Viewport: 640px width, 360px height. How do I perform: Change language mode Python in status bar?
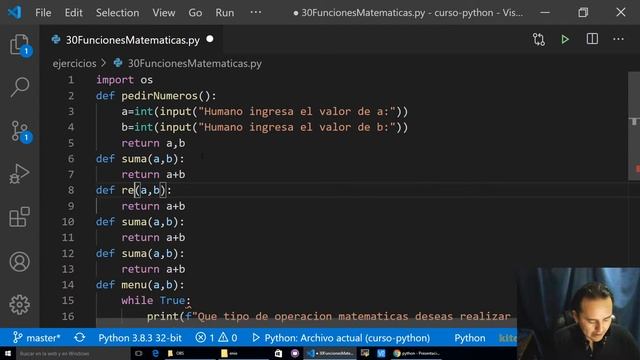point(470,338)
